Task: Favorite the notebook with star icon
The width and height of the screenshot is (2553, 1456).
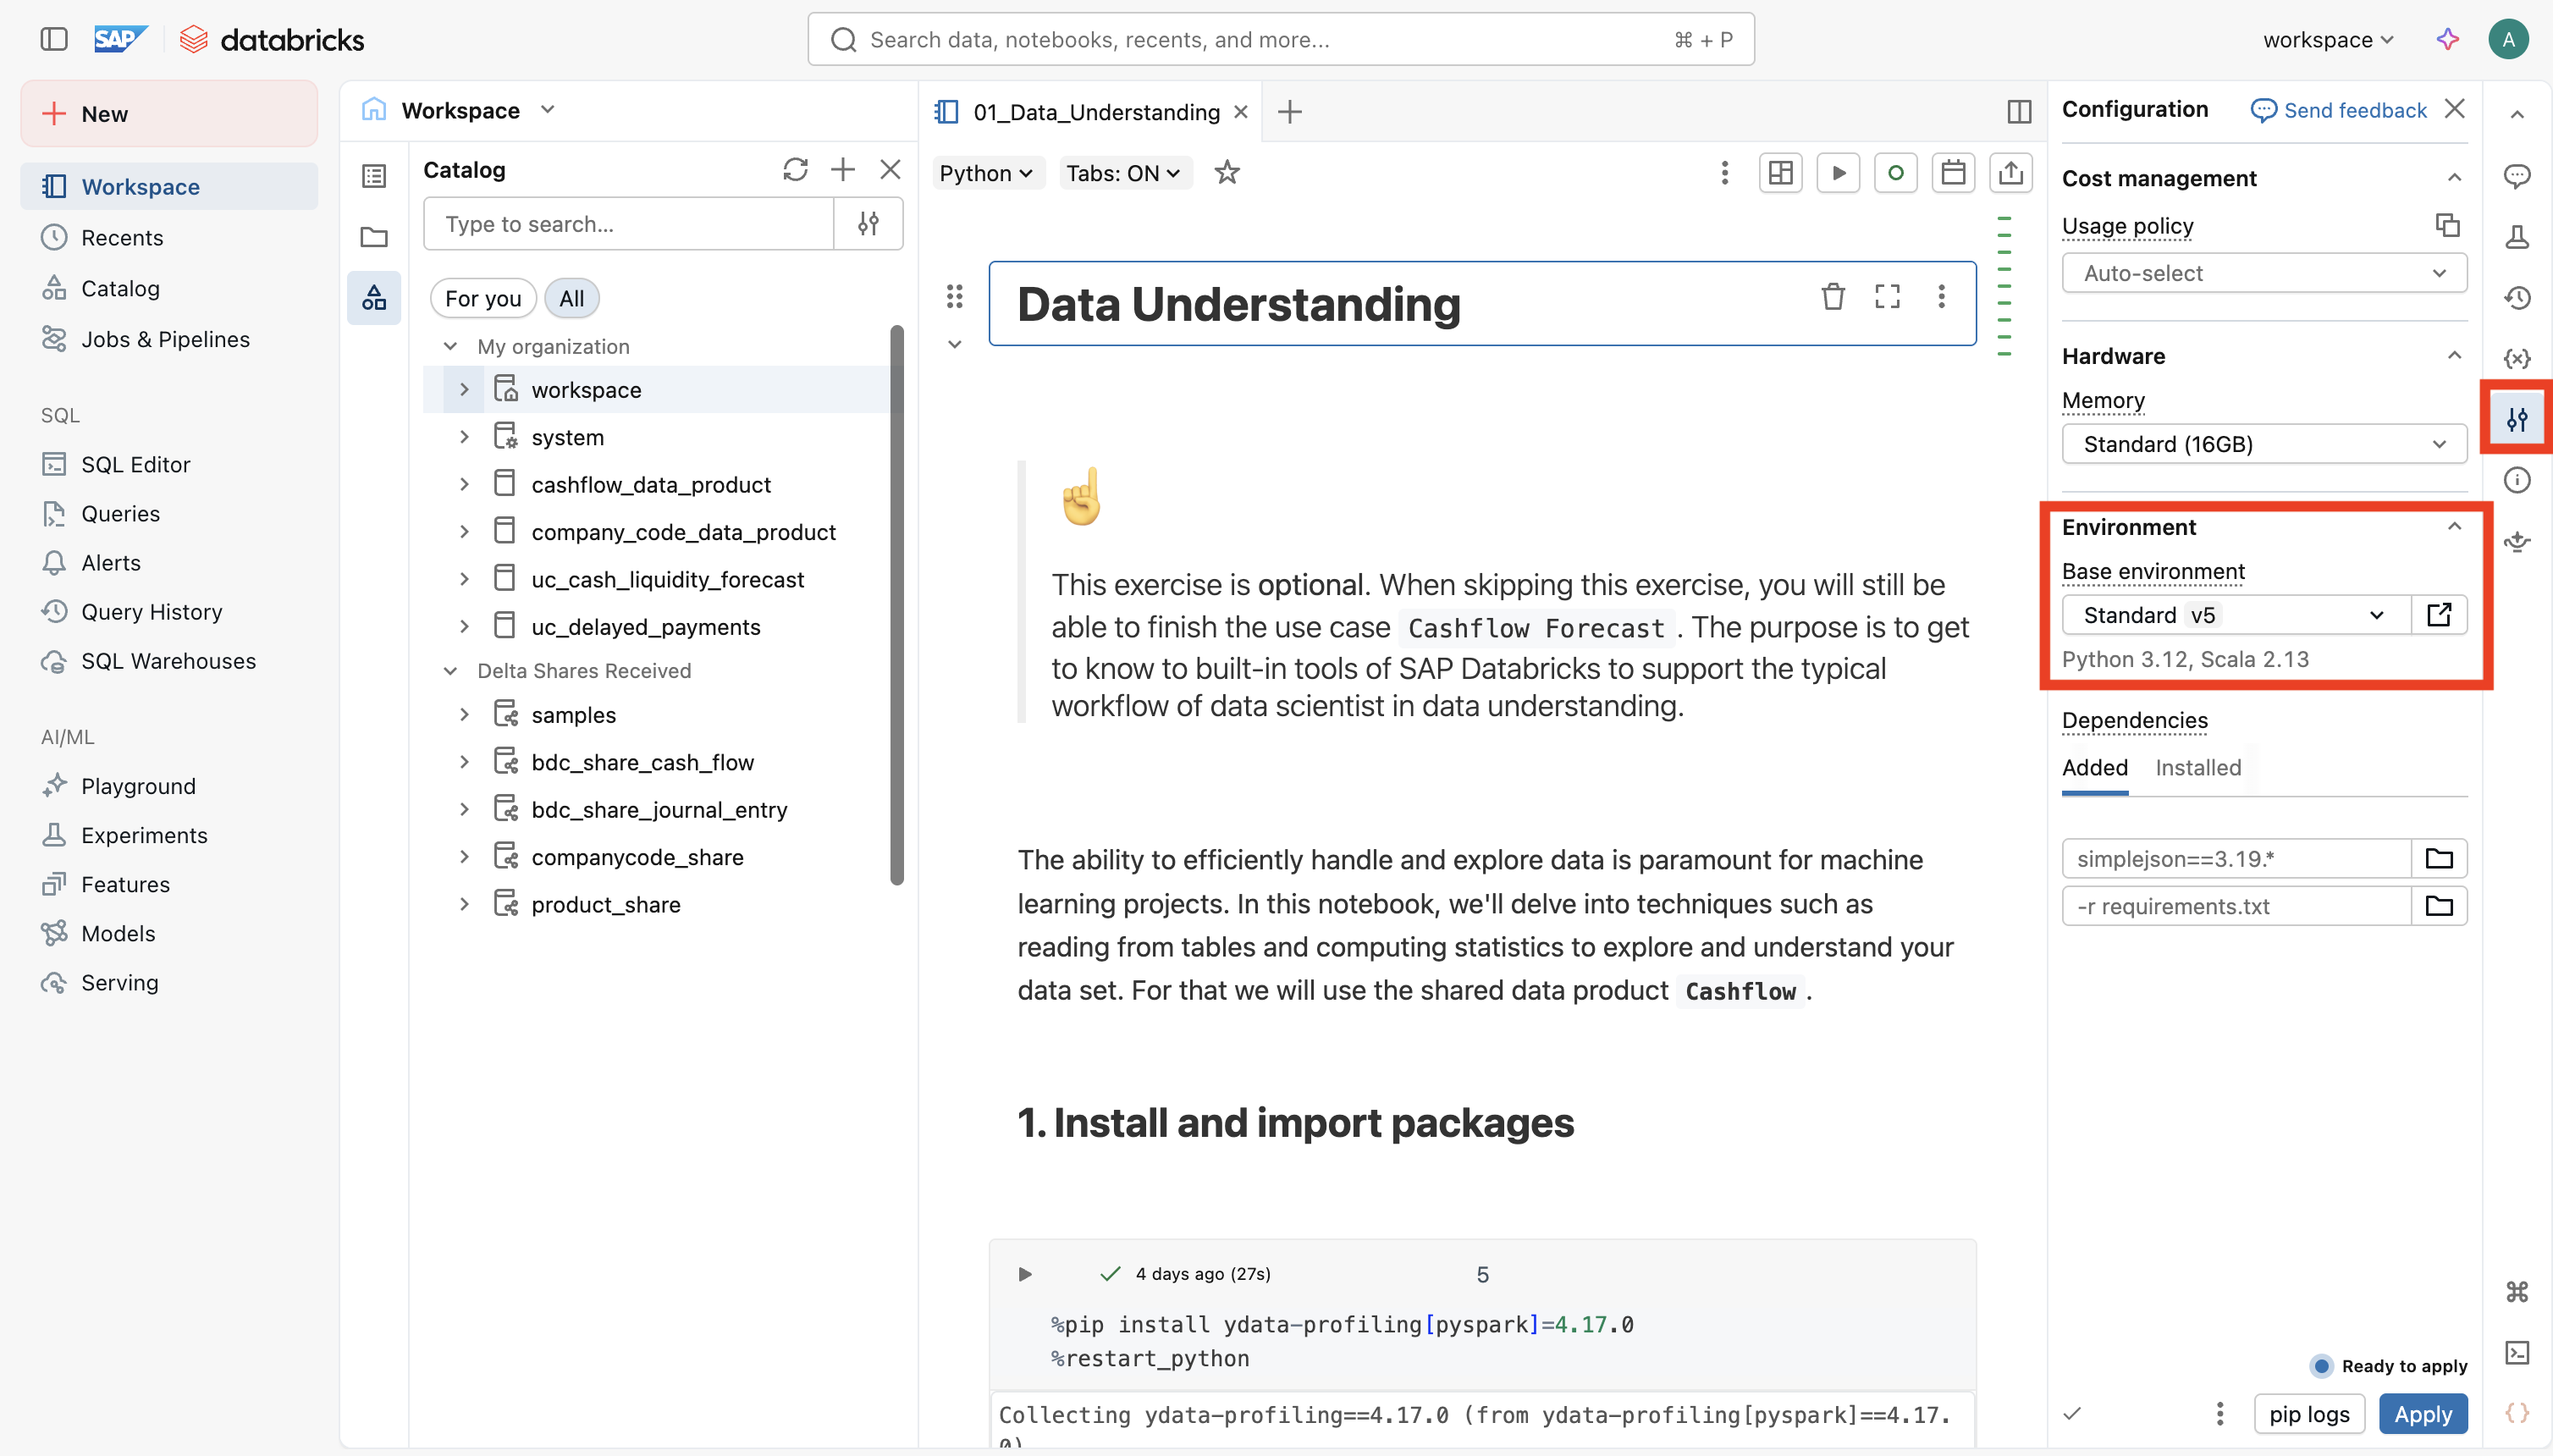Action: (x=1227, y=173)
